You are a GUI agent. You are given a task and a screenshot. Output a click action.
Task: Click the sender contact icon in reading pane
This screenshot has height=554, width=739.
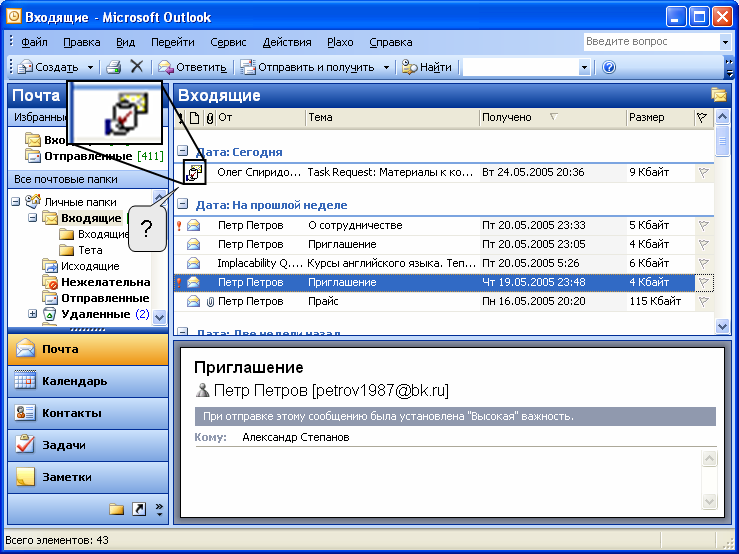tap(203, 390)
